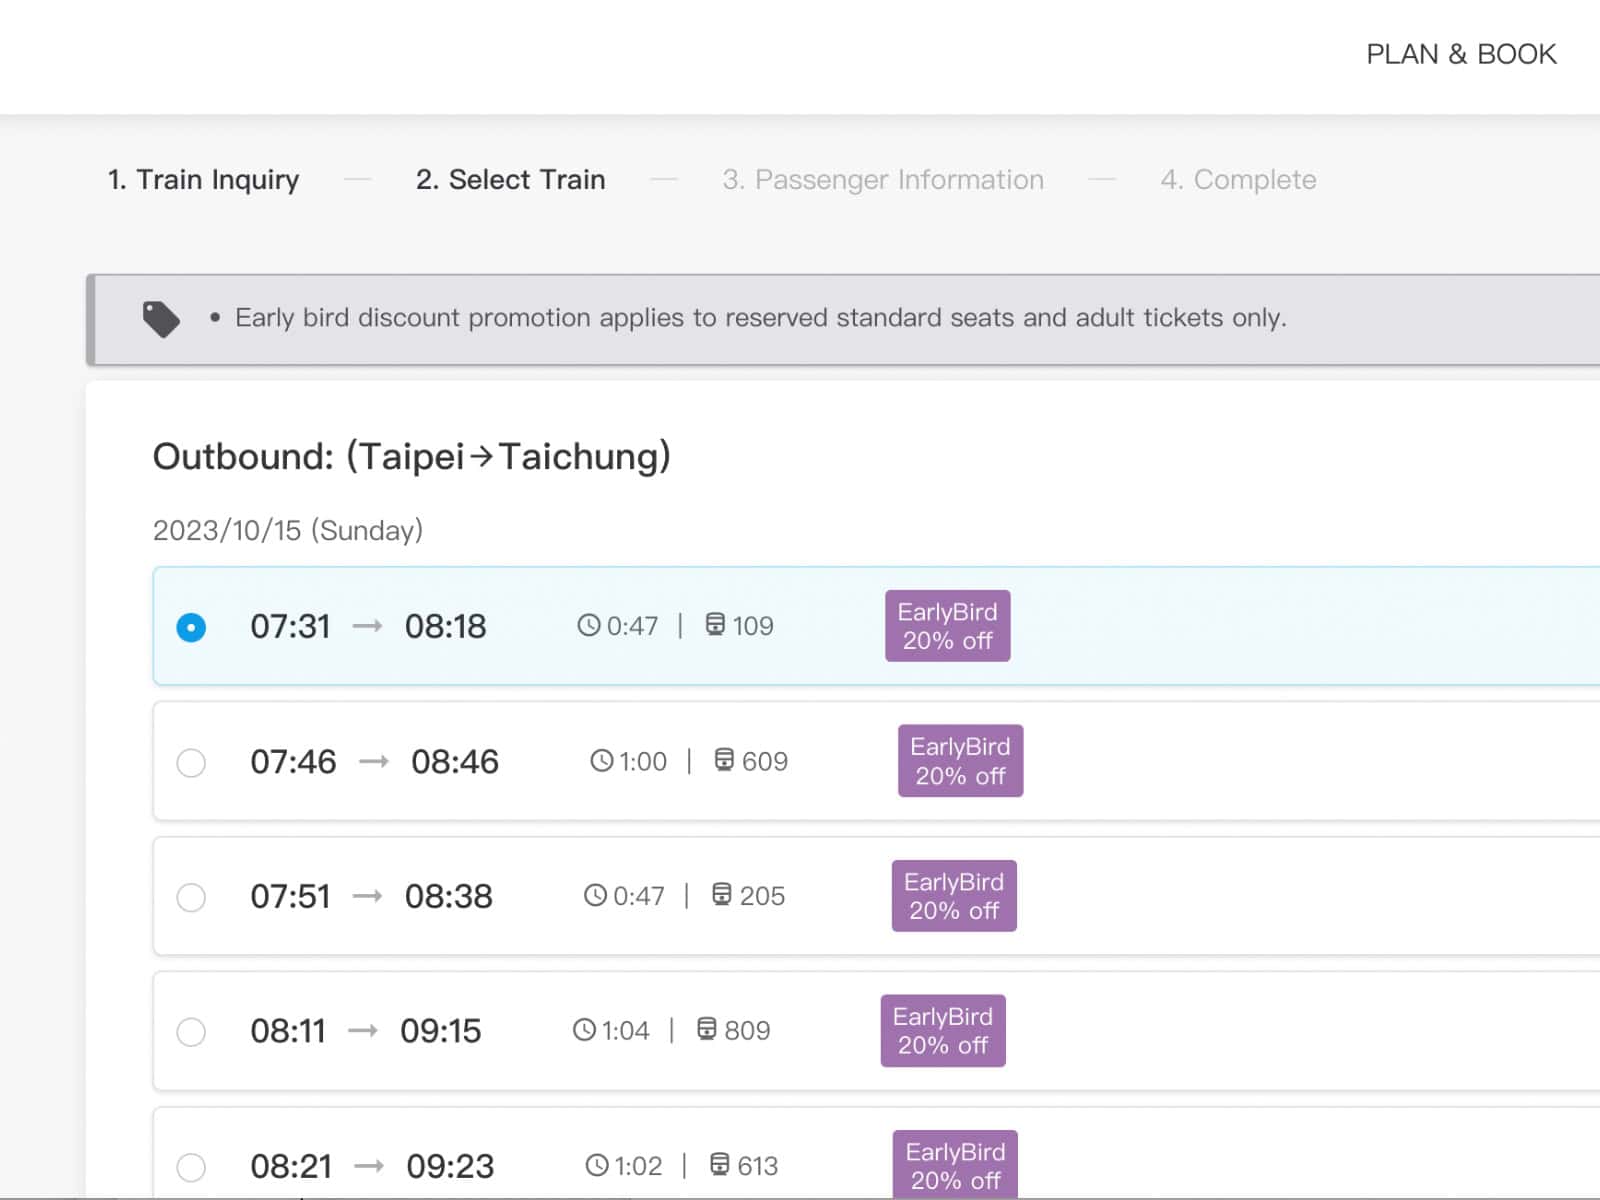Select the 07:51 to 08:38 train

click(x=191, y=897)
